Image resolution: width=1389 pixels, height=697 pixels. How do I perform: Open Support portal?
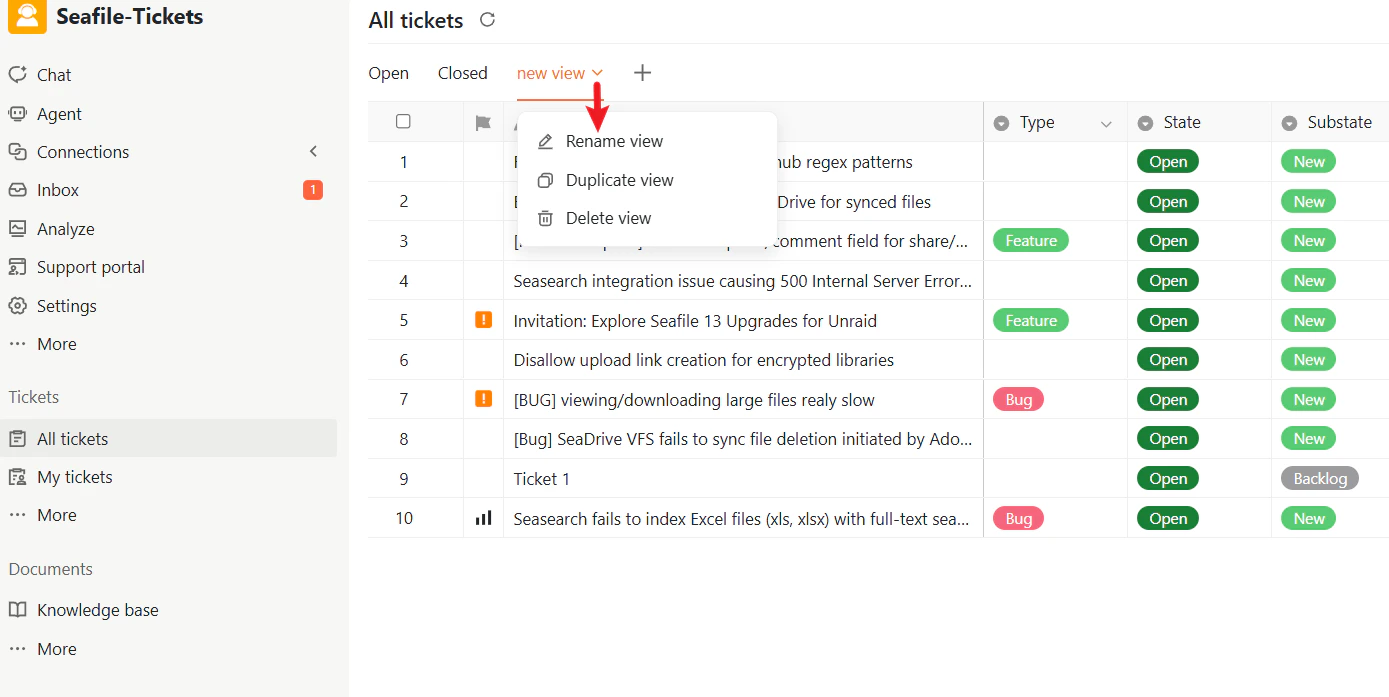pyautogui.click(x=90, y=267)
